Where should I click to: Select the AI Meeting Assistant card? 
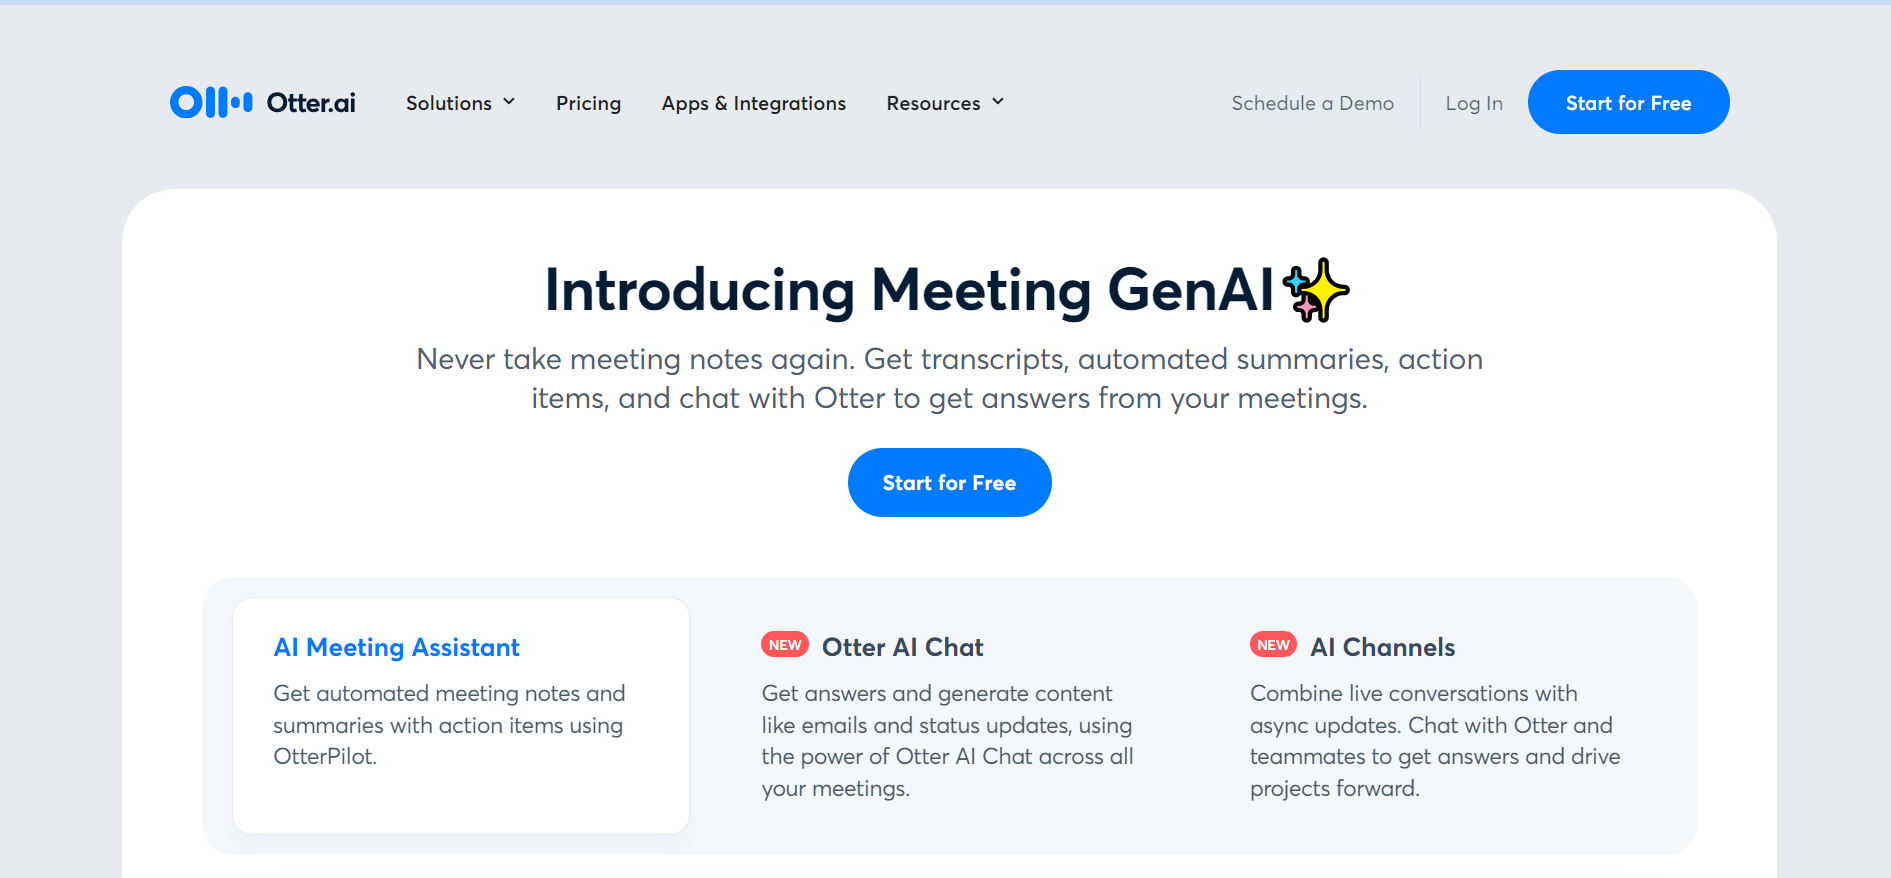(x=461, y=715)
